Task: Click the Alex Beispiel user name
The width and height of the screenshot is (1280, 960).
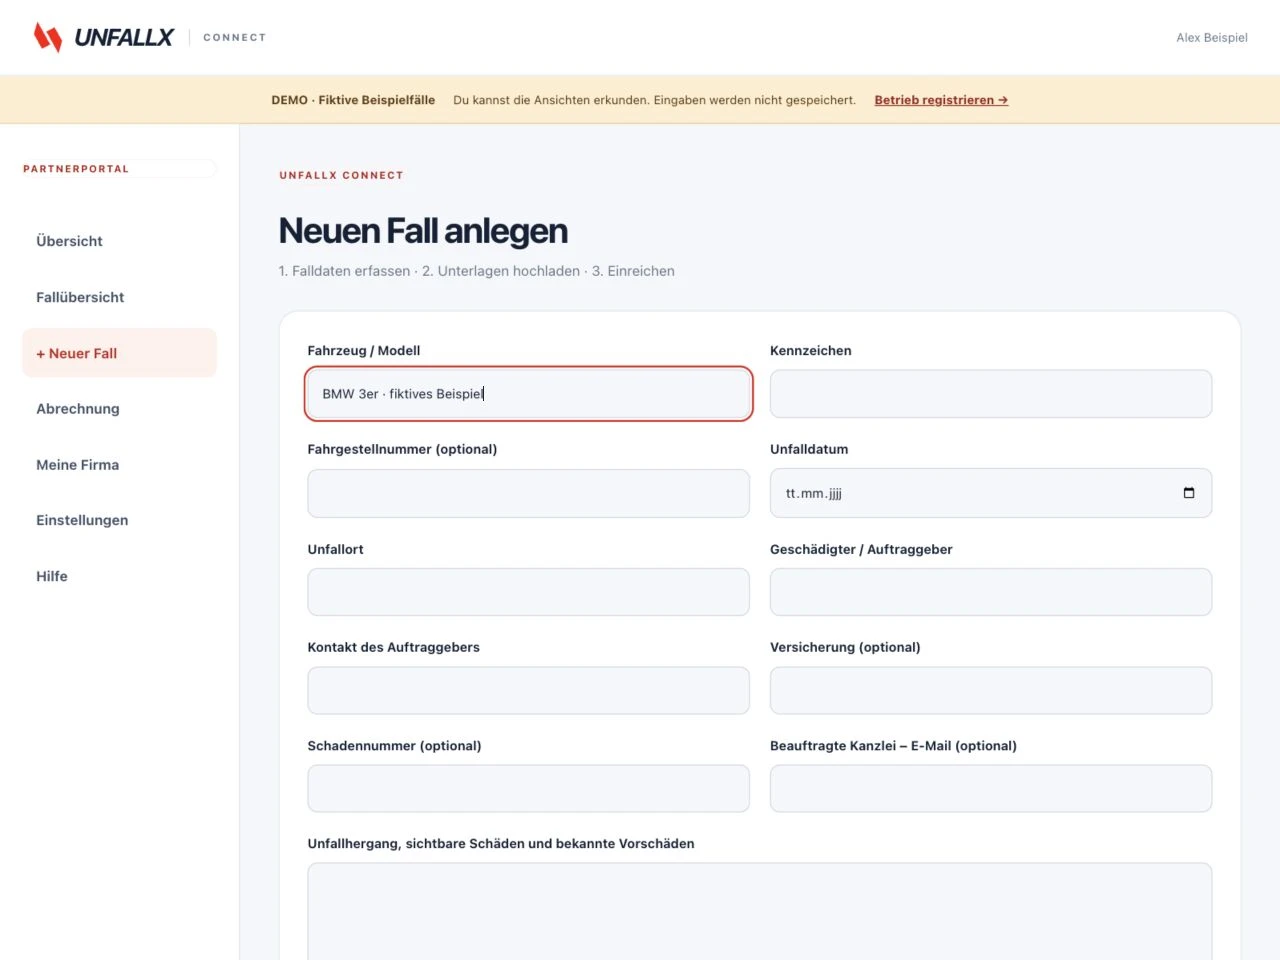Action: [1212, 38]
